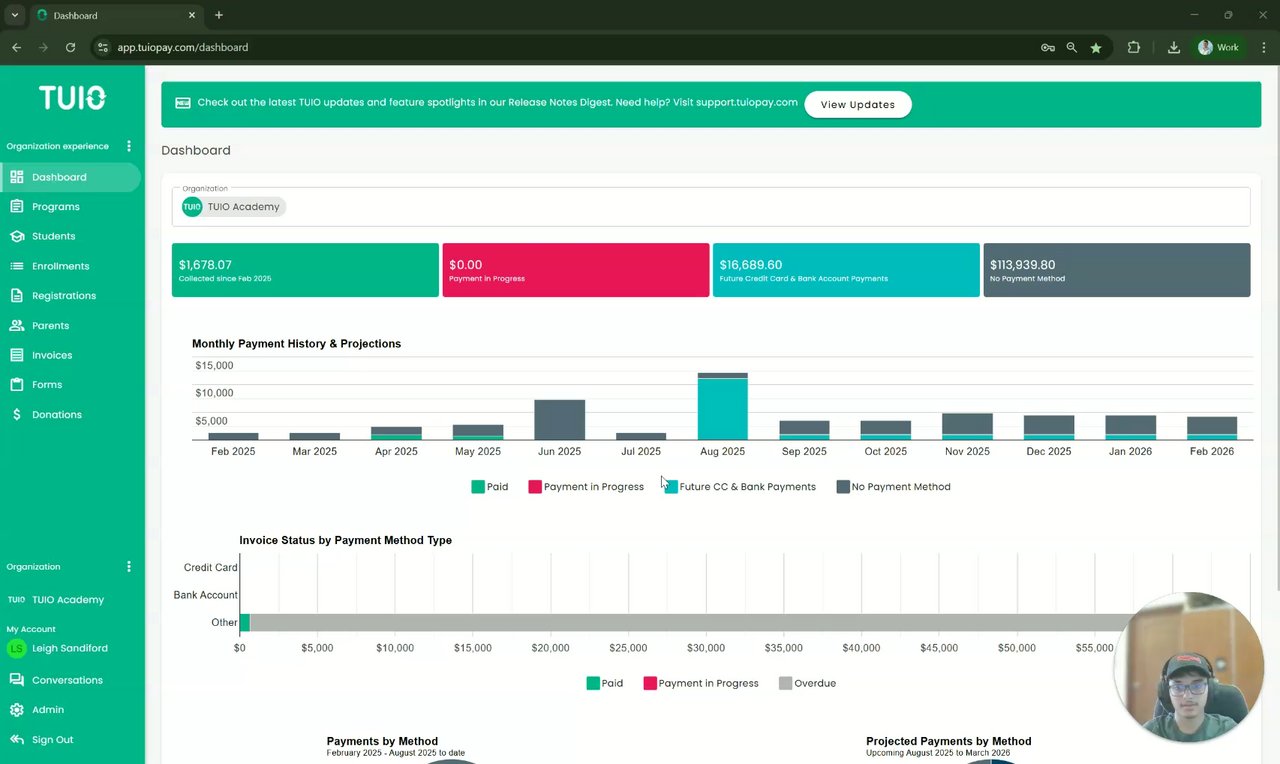
Task: Open the browser extensions puzzle icon
Action: click(x=1134, y=47)
